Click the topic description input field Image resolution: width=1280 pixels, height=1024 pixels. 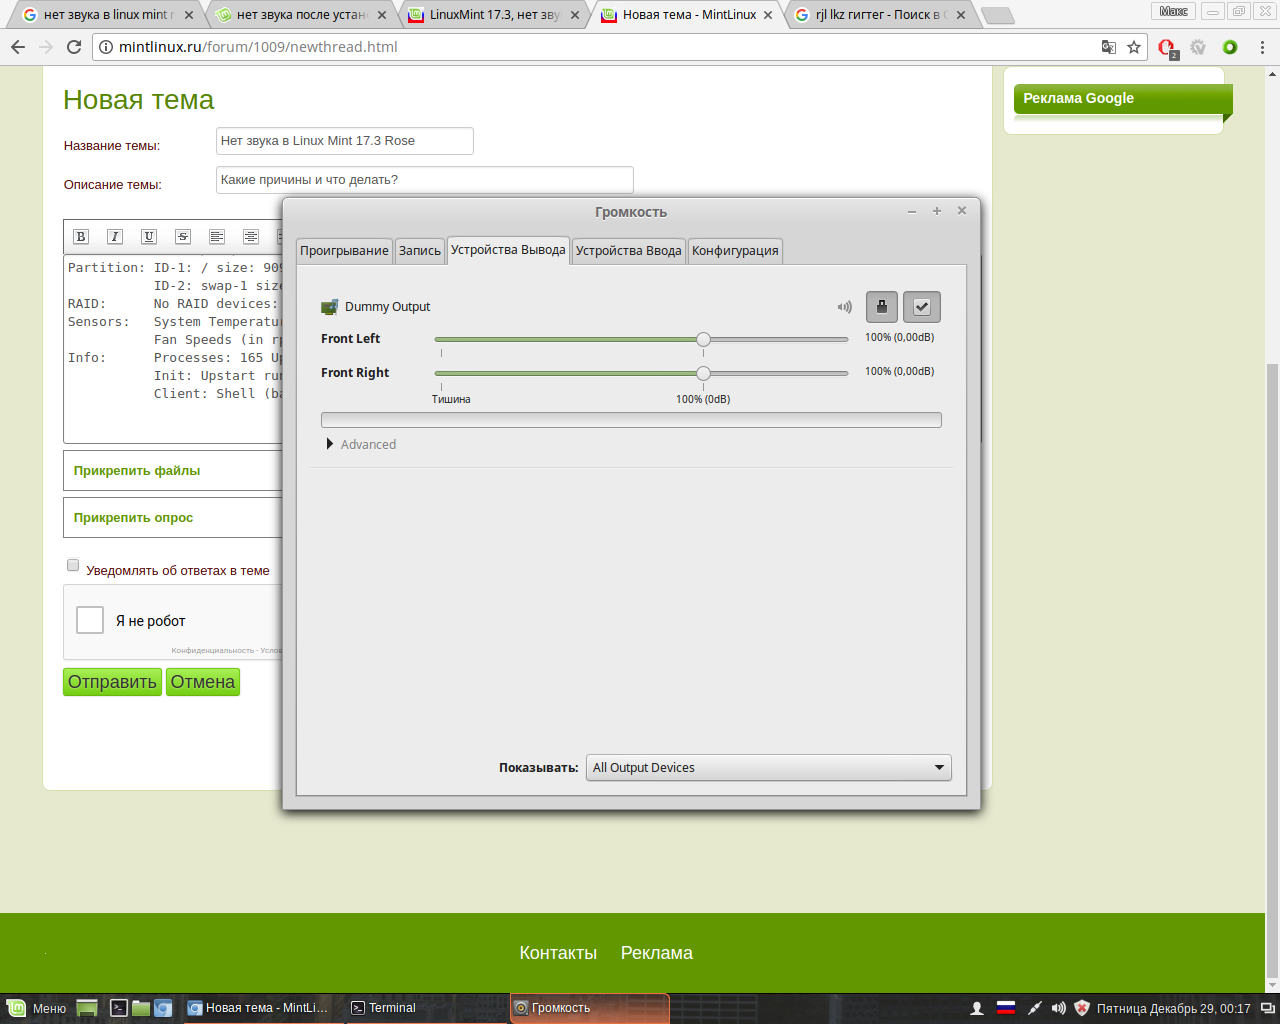(x=425, y=180)
